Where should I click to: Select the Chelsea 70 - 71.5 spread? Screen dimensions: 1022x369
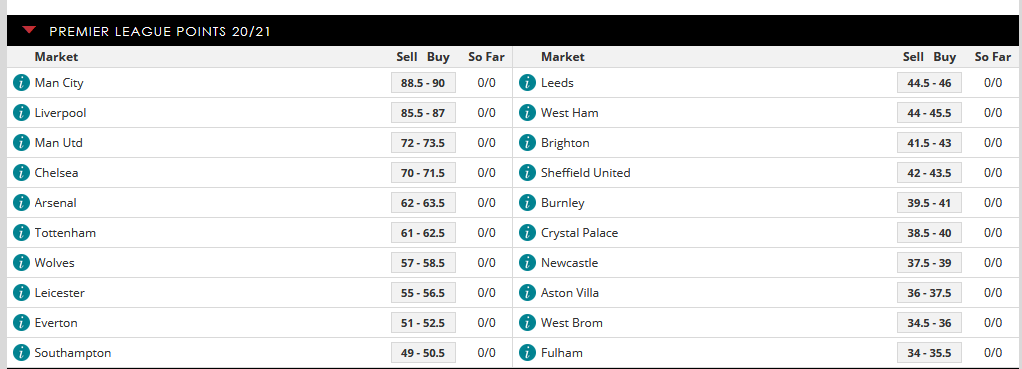pos(423,173)
